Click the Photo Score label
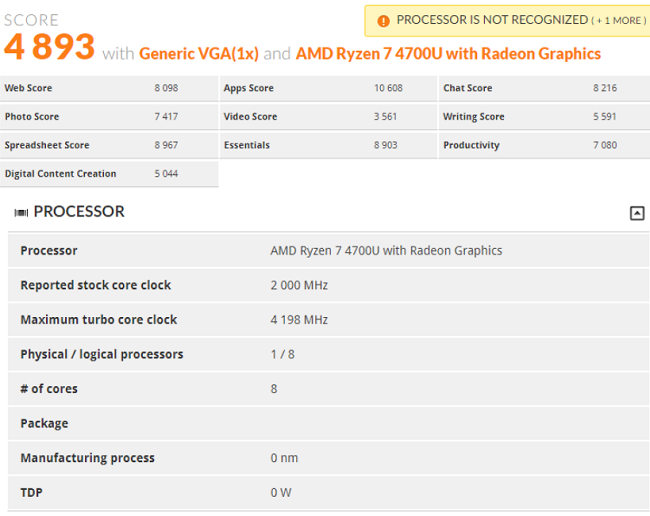 pyautogui.click(x=32, y=116)
